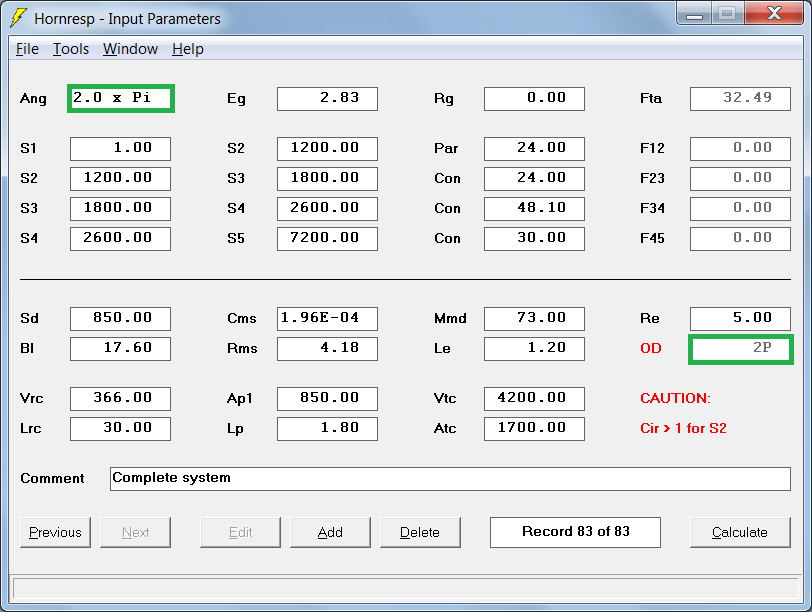Click the S2 field with 1200.00 in first column
Viewport: 812px width, 612px height.
click(120, 179)
